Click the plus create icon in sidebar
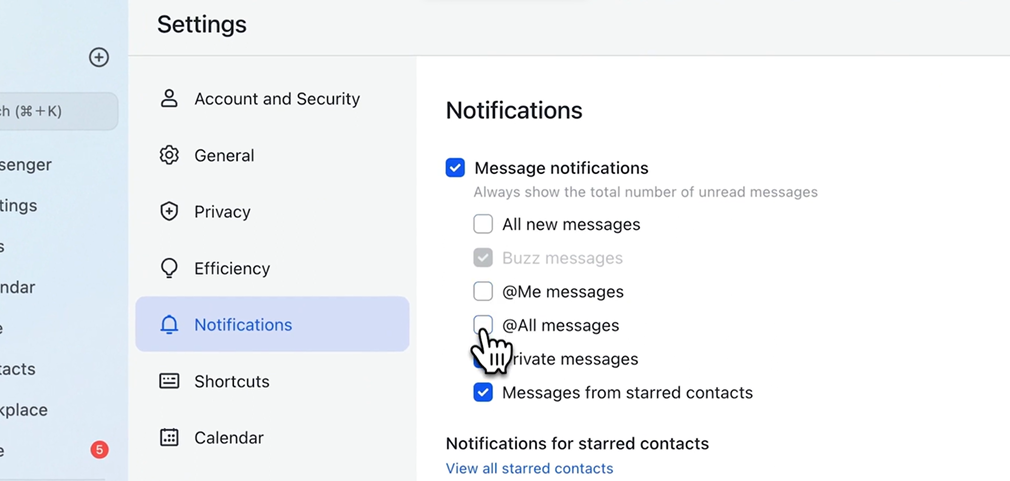Image resolution: width=1010 pixels, height=481 pixels. coord(99,57)
